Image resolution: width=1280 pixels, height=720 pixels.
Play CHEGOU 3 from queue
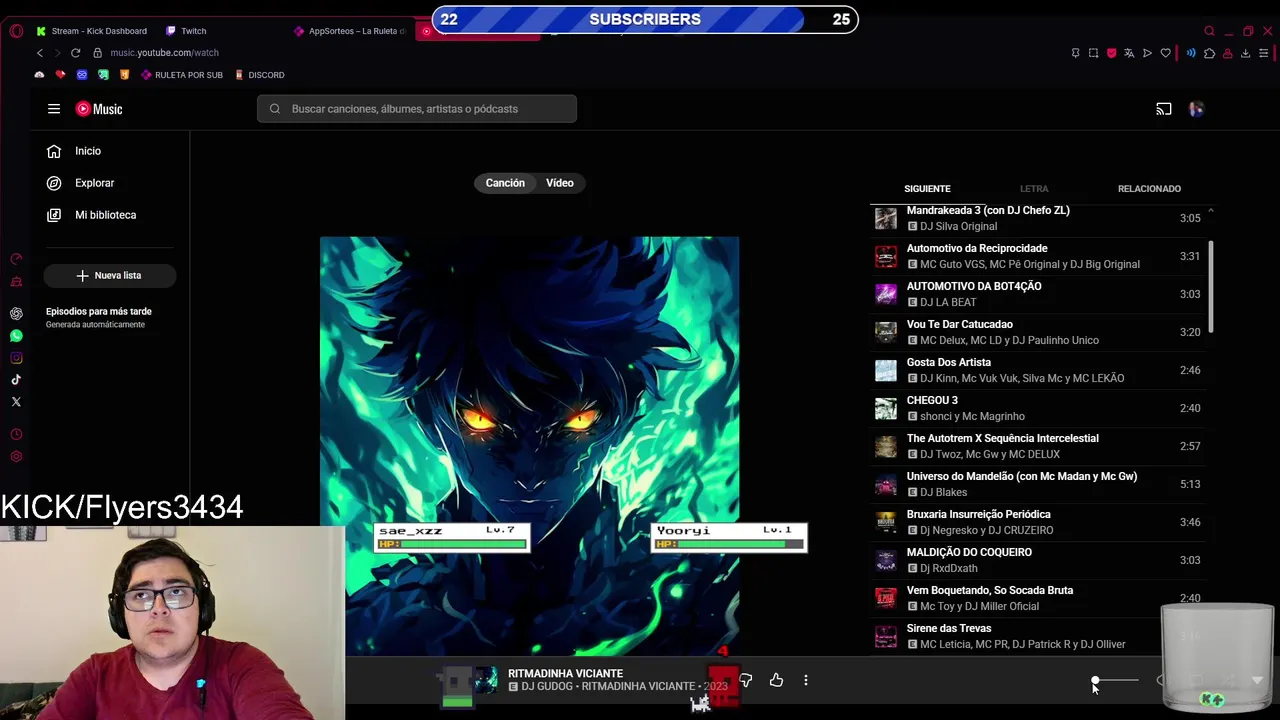(1040, 408)
